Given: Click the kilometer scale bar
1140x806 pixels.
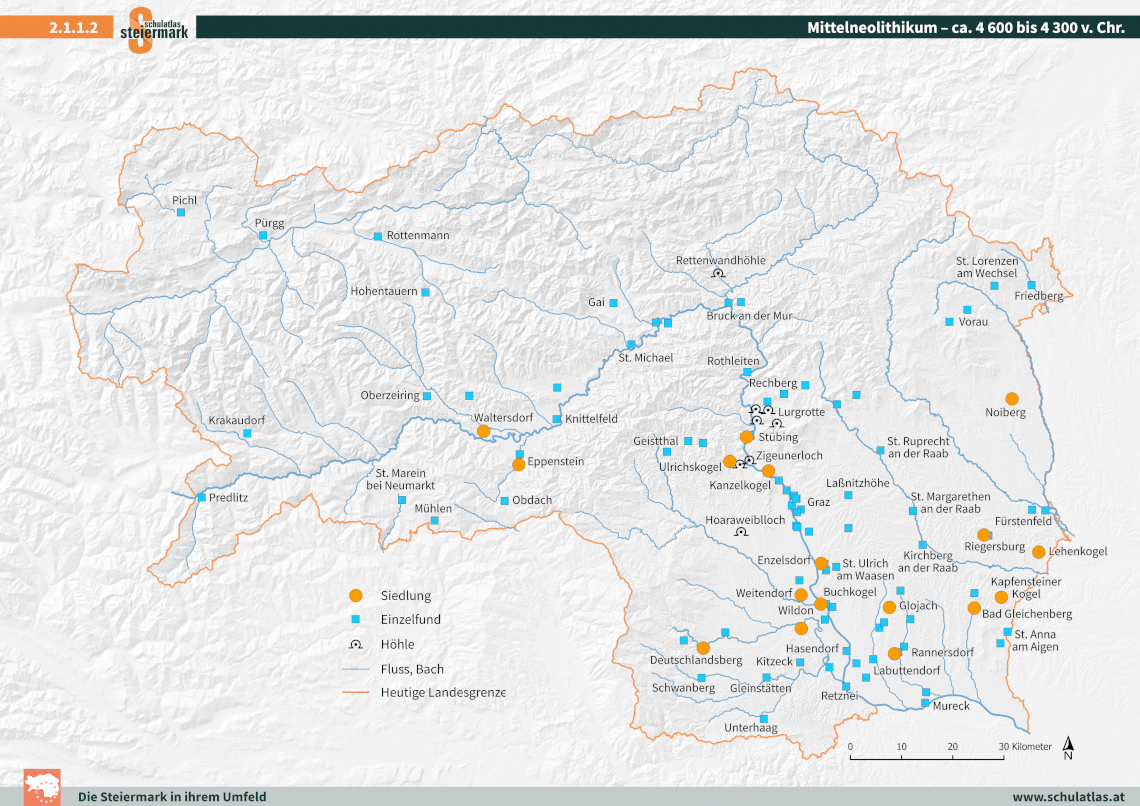Looking at the screenshot, I should pos(927,758).
